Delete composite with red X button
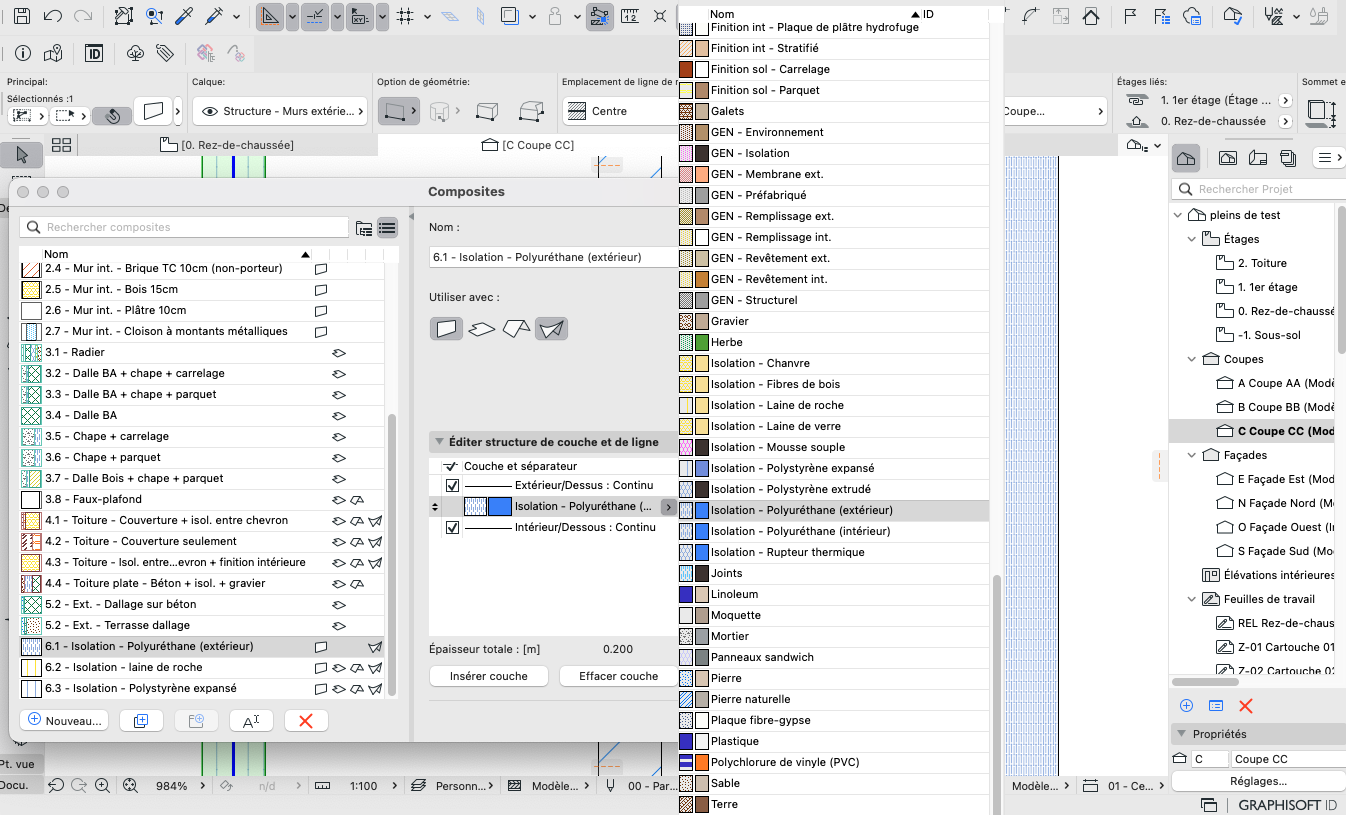1346x815 pixels. coord(306,720)
